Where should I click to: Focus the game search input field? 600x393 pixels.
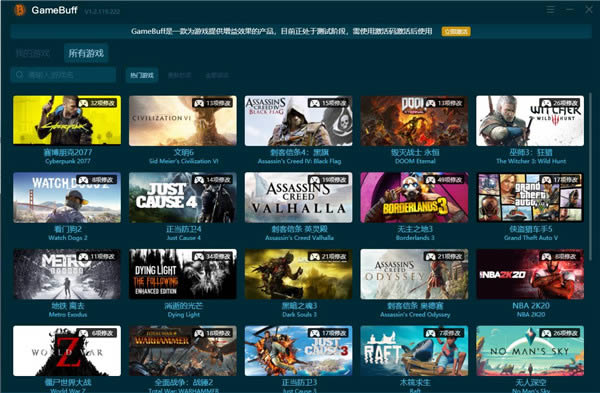[x=63, y=75]
